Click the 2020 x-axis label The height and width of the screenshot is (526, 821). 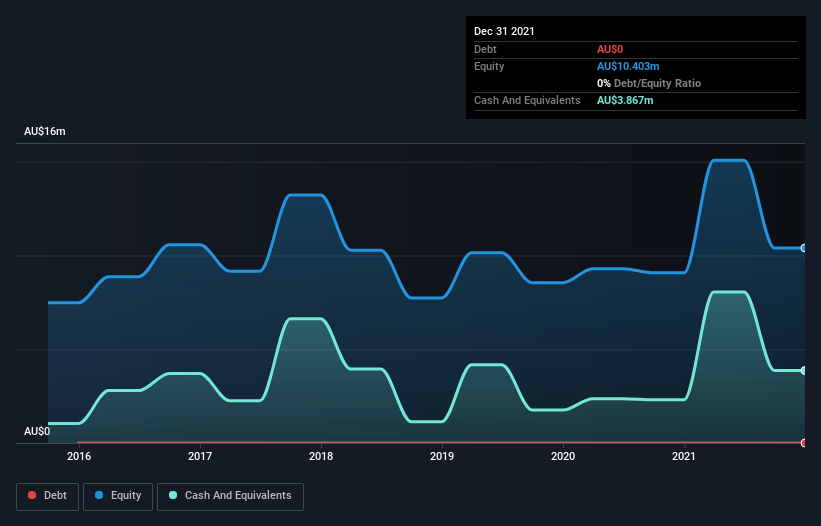563,456
